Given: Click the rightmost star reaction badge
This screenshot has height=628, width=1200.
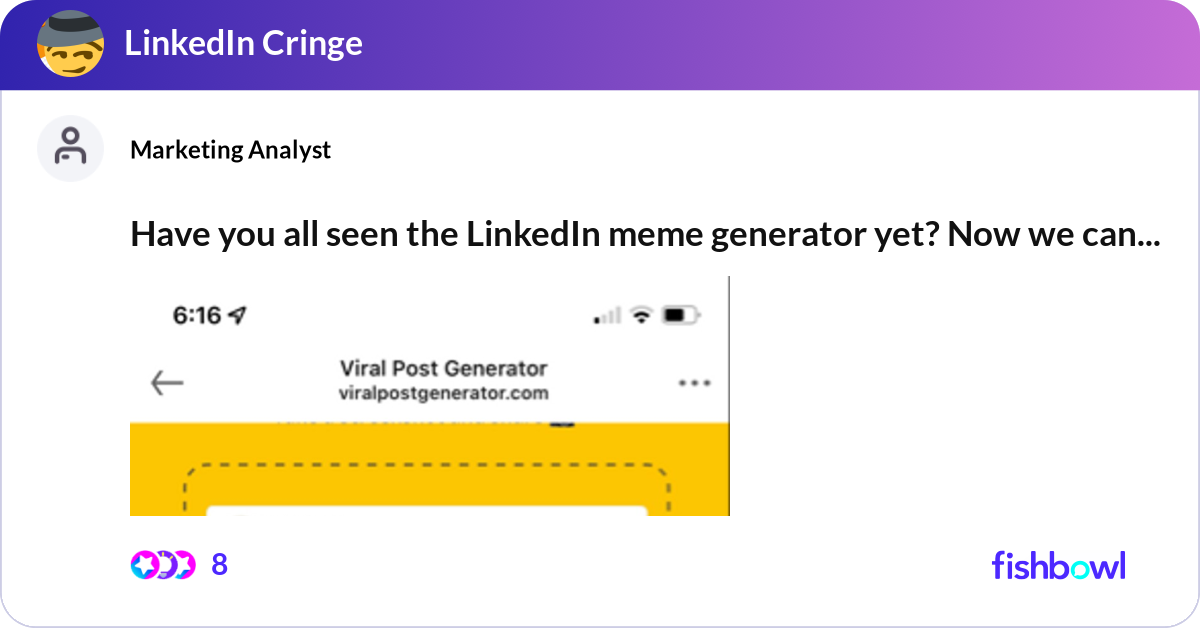Looking at the screenshot, I should [186, 565].
